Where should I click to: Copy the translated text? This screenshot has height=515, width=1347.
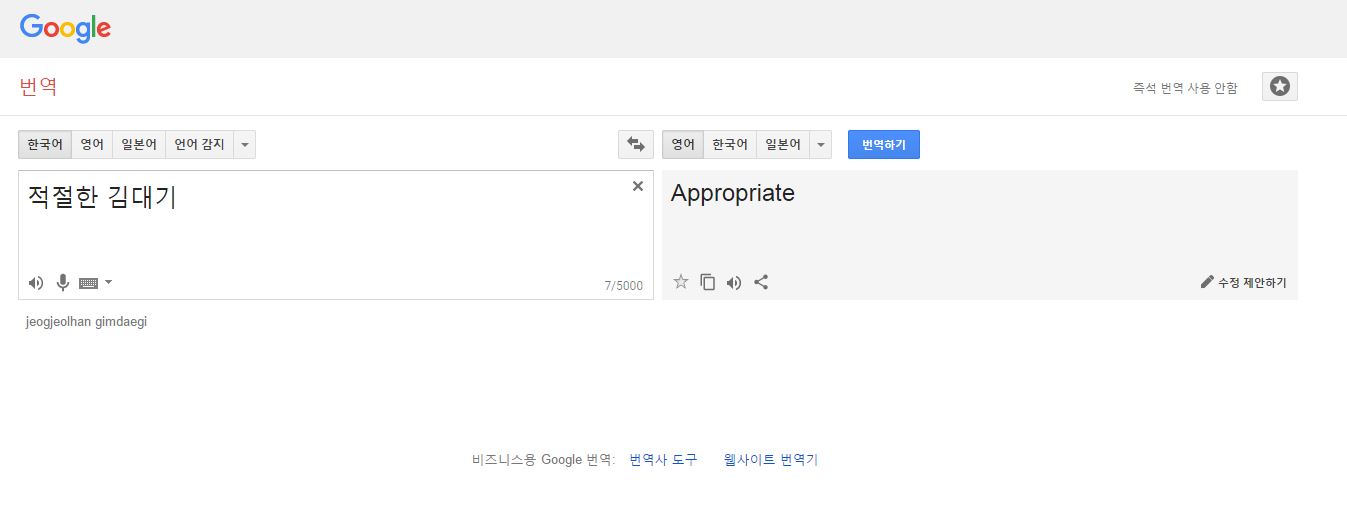708,282
